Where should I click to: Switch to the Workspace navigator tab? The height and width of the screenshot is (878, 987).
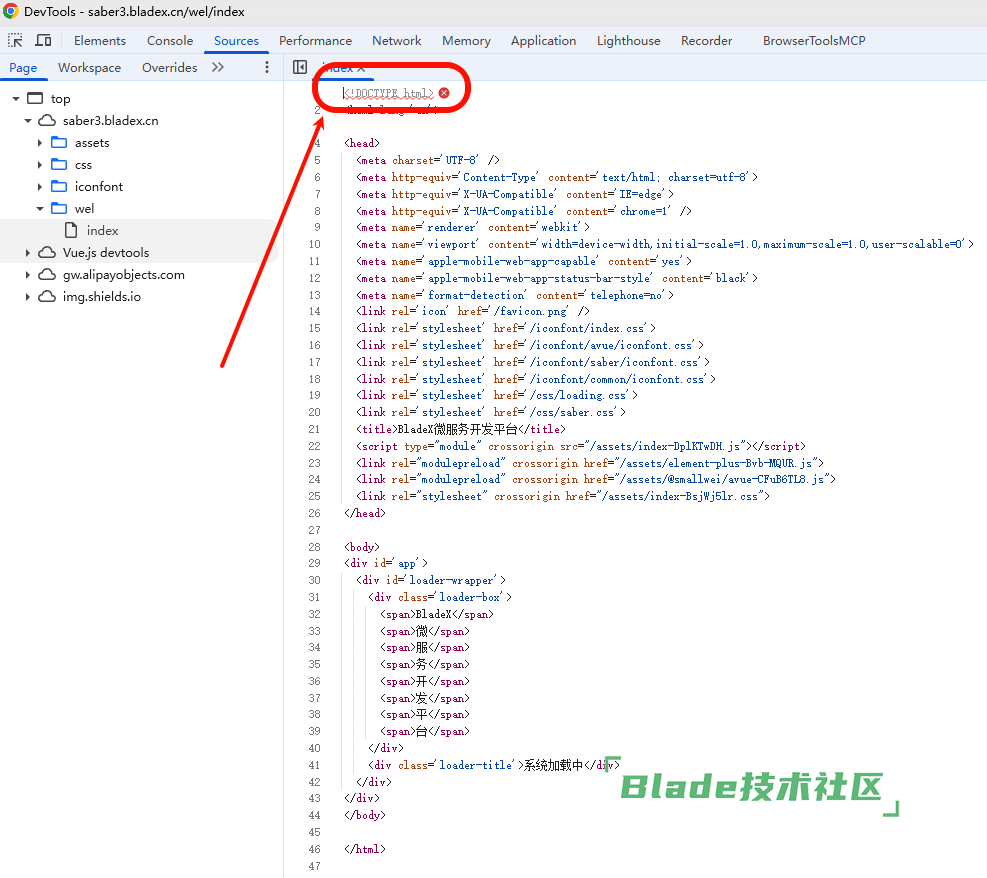tap(89, 68)
